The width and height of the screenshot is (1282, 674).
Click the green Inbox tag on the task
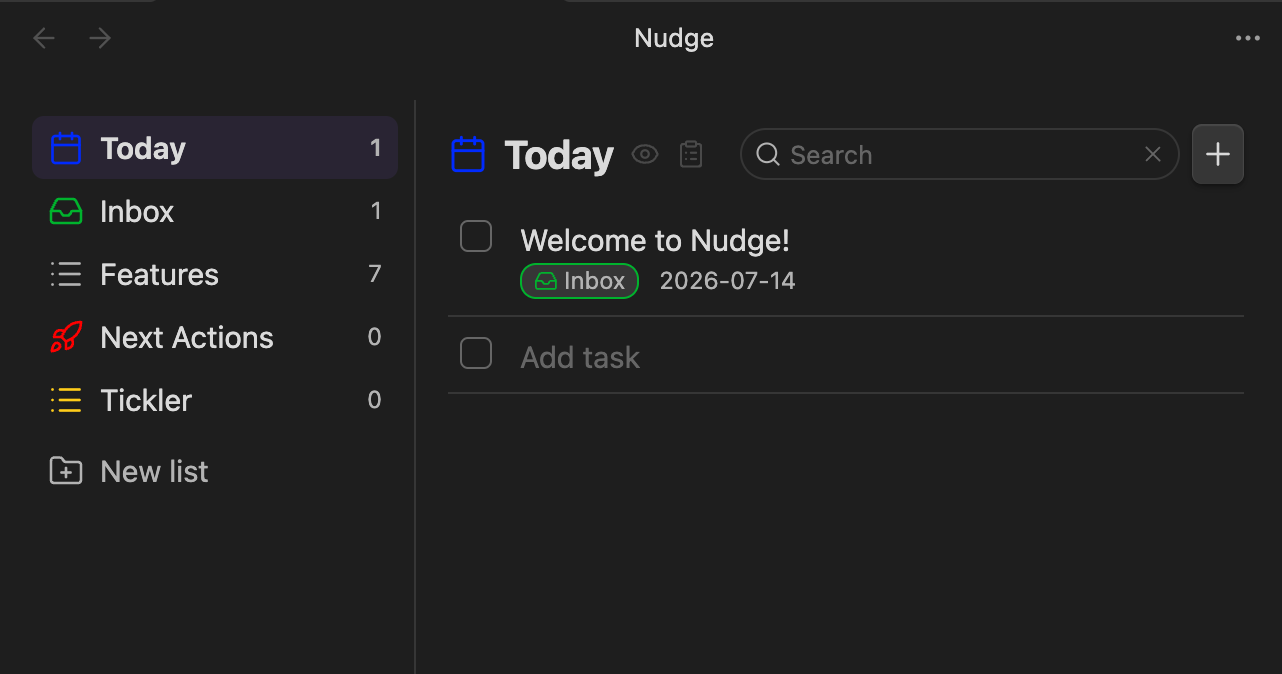579,281
